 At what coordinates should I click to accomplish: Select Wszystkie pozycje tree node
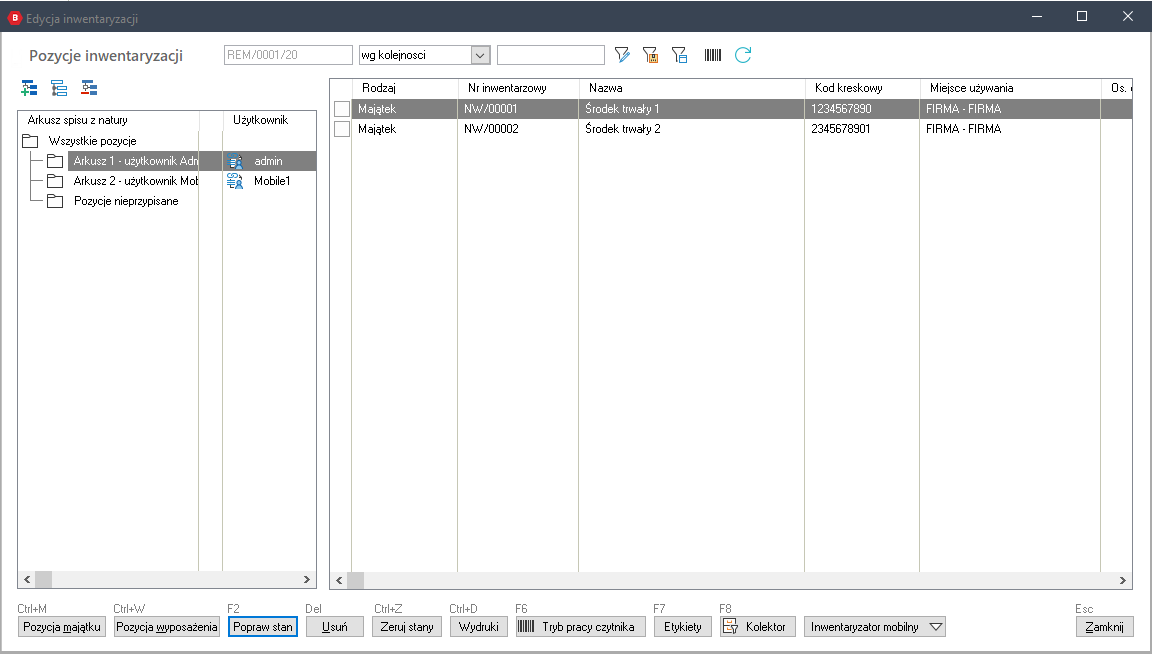93,141
